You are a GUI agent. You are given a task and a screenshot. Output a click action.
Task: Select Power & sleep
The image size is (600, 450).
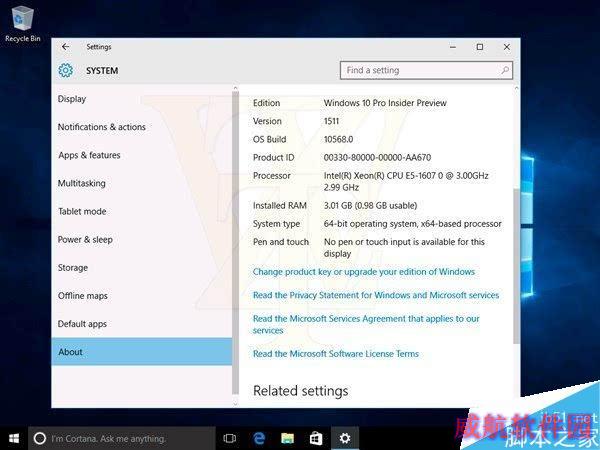pos(142,240)
